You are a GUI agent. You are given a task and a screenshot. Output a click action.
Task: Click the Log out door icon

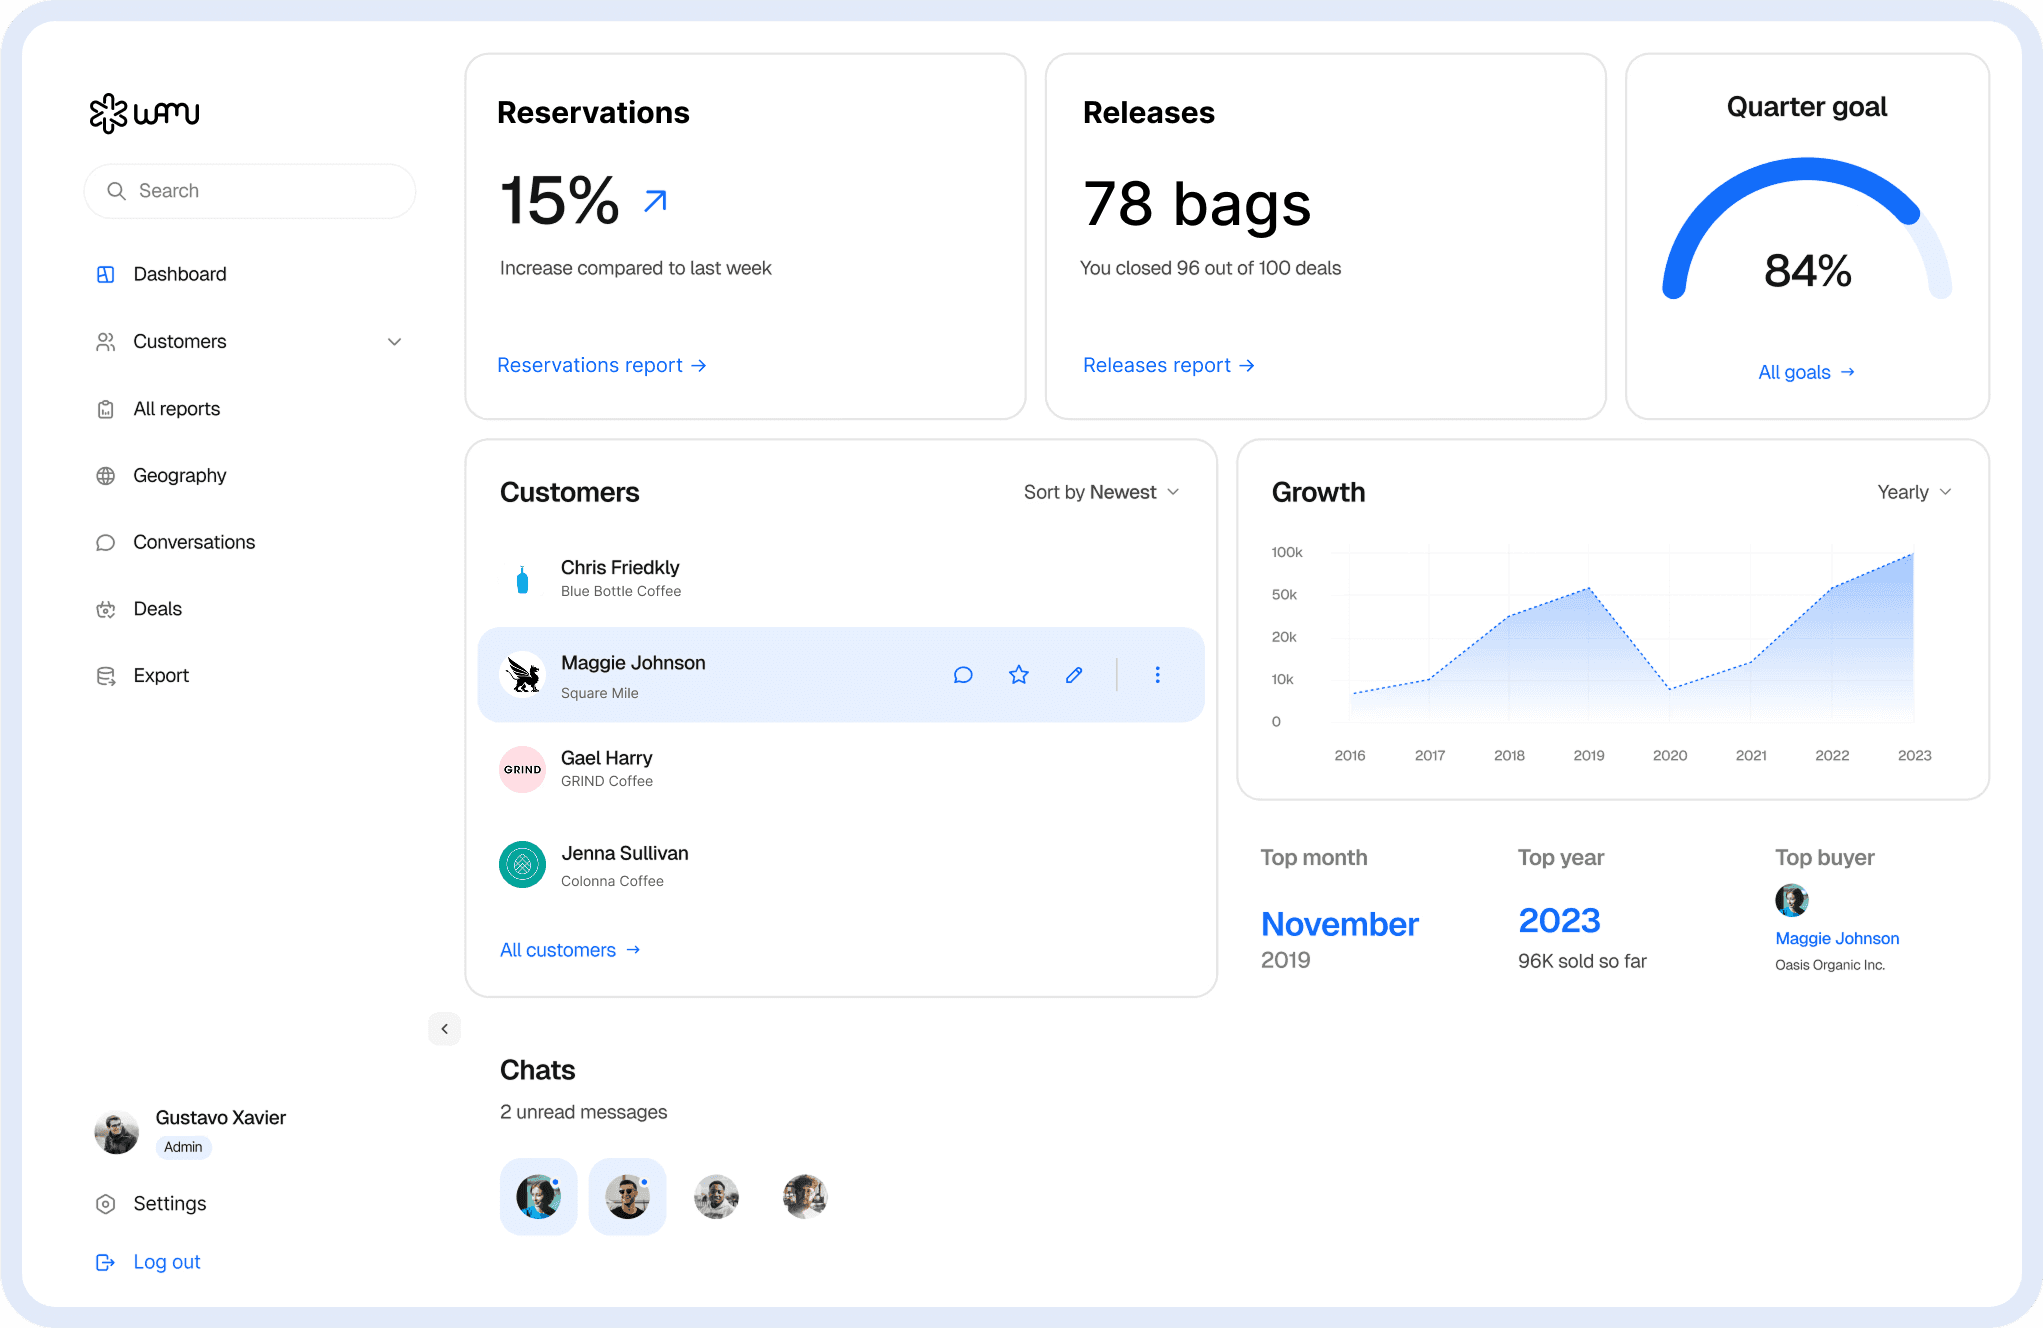(x=105, y=1262)
